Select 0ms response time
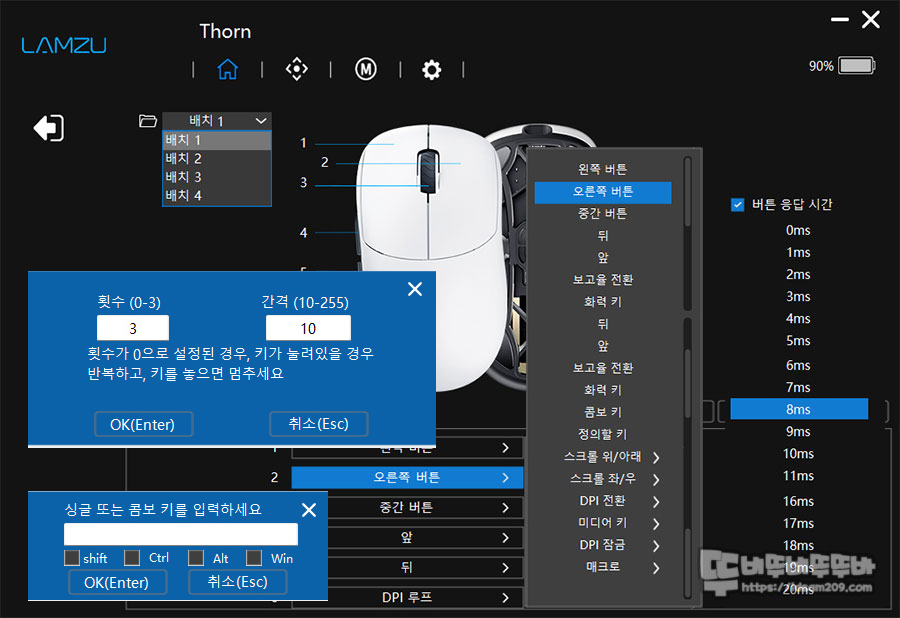900x618 pixels. [798, 231]
